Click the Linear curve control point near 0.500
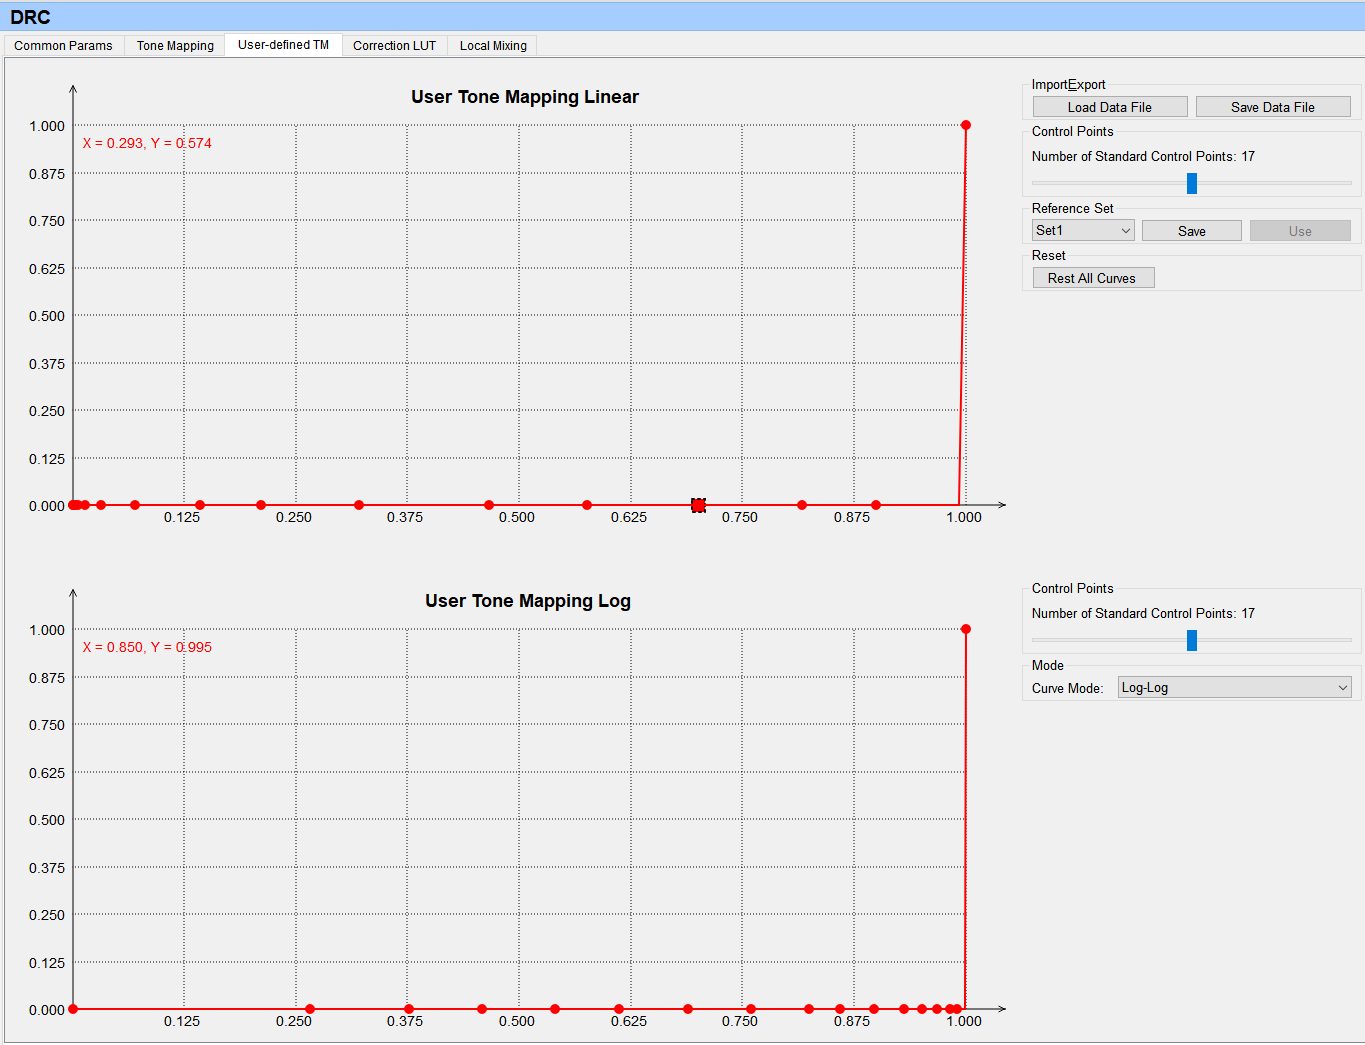The width and height of the screenshot is (1365, 1045). tap(489, 505)
